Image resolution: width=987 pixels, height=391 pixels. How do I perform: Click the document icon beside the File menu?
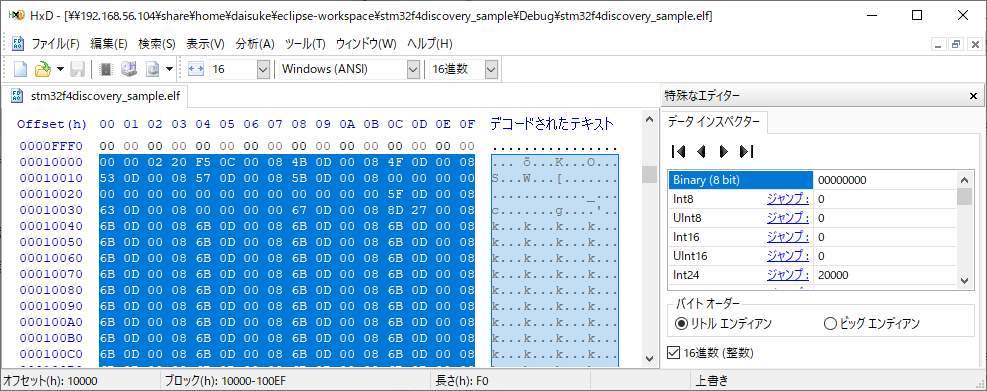point(18,44)
